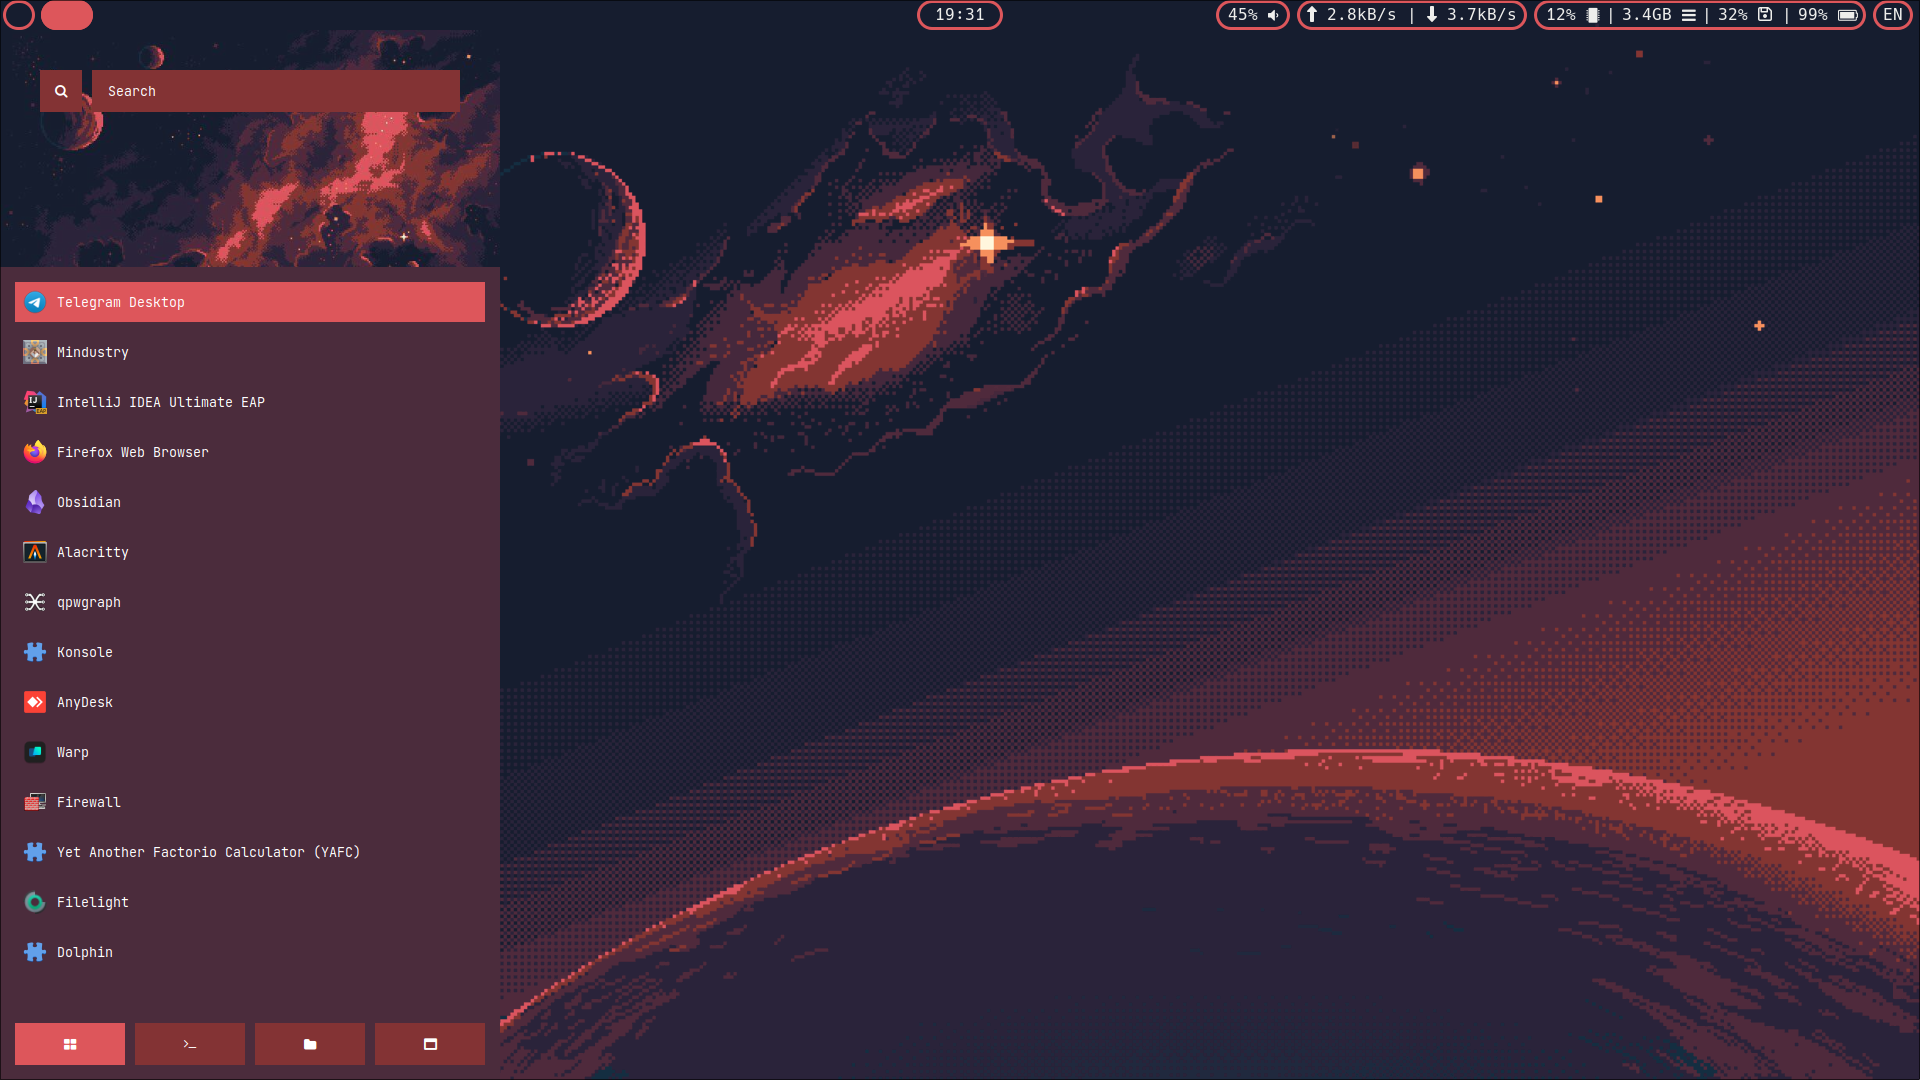This screenshot has width=1920, height=1080.
Task: Click the Warp terminal icon
Action: point(35,752)
